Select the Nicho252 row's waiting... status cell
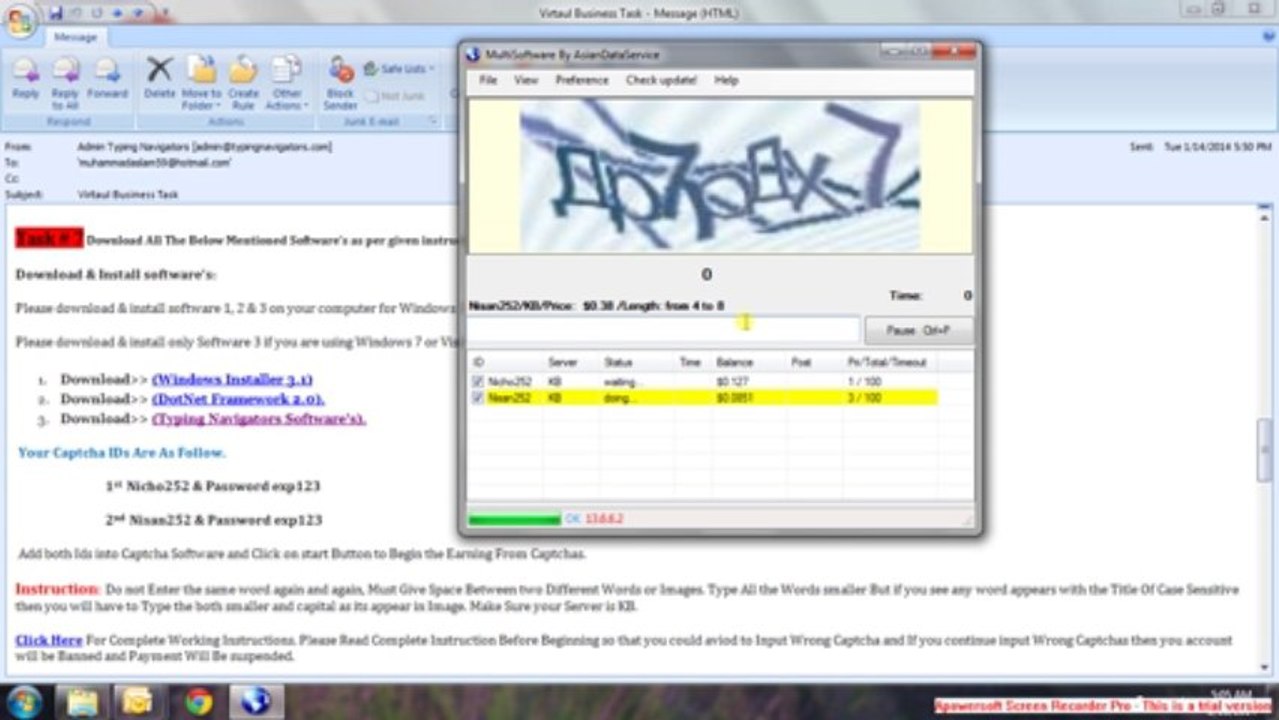Screen dimensions: 1279x720 (x=622, y=382)
